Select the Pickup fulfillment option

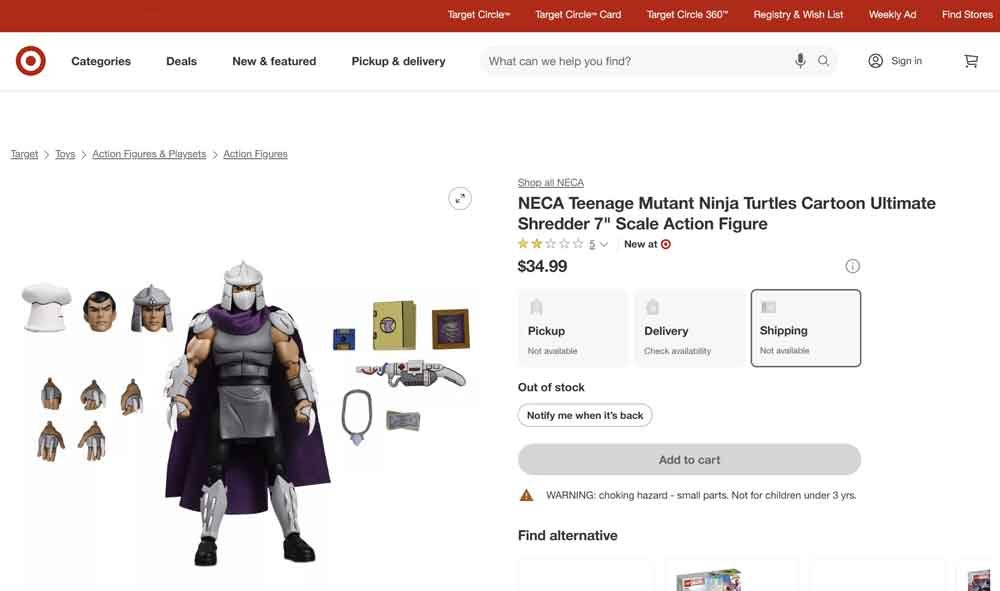[572, 327]
